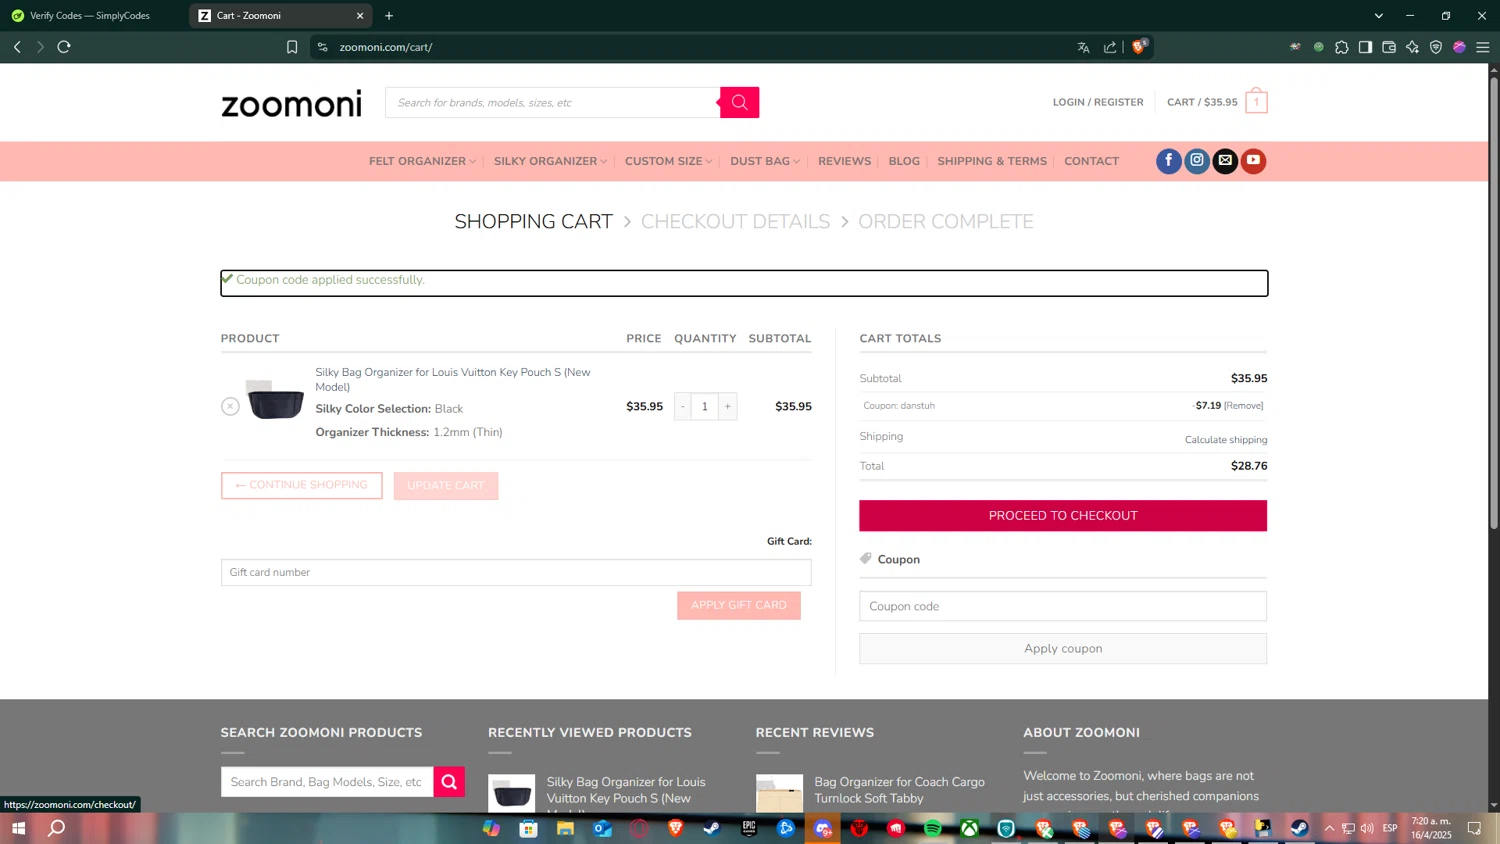Viewport: 1500px width, 844px height.
Task: Click the footer product search magnifier button
Action: [x=449, y=782]
